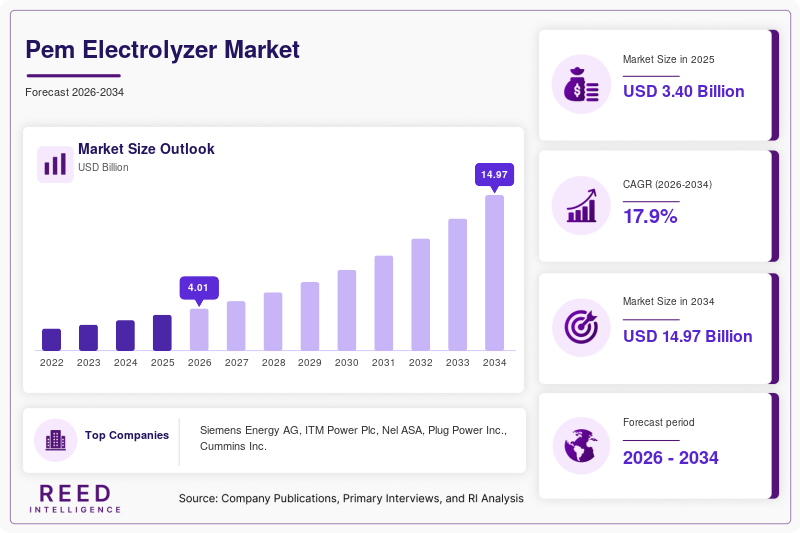Click the money bag icon beside Market Size 2025
The image size is (800, 533).
click(x=581, y=84)
